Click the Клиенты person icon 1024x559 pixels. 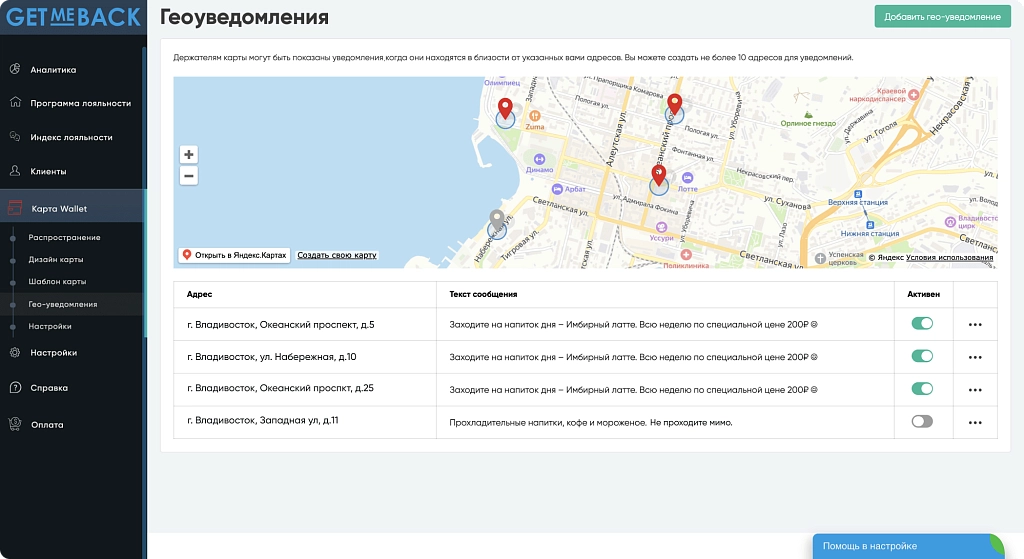click(15, 170)
